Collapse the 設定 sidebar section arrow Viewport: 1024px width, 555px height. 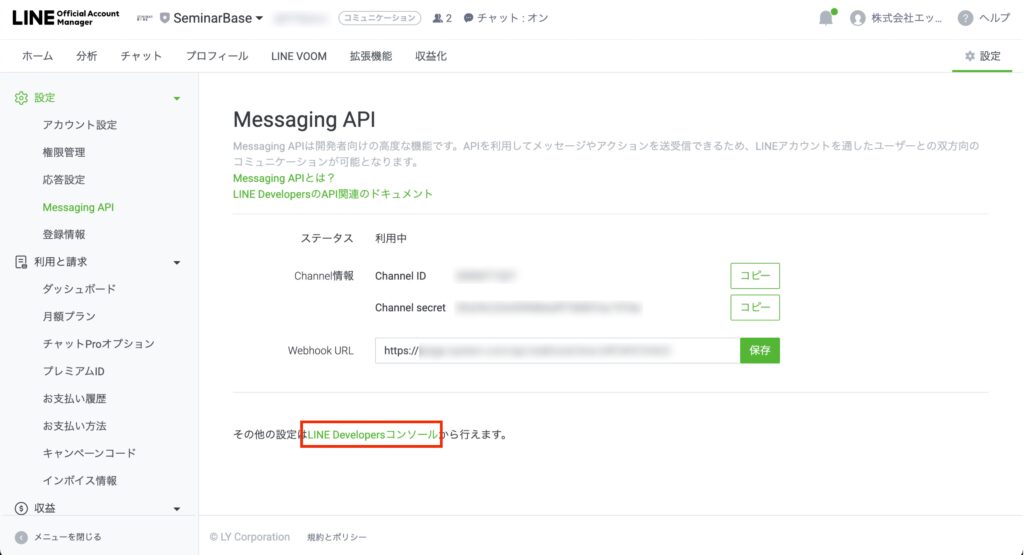[x=177, y=98]
